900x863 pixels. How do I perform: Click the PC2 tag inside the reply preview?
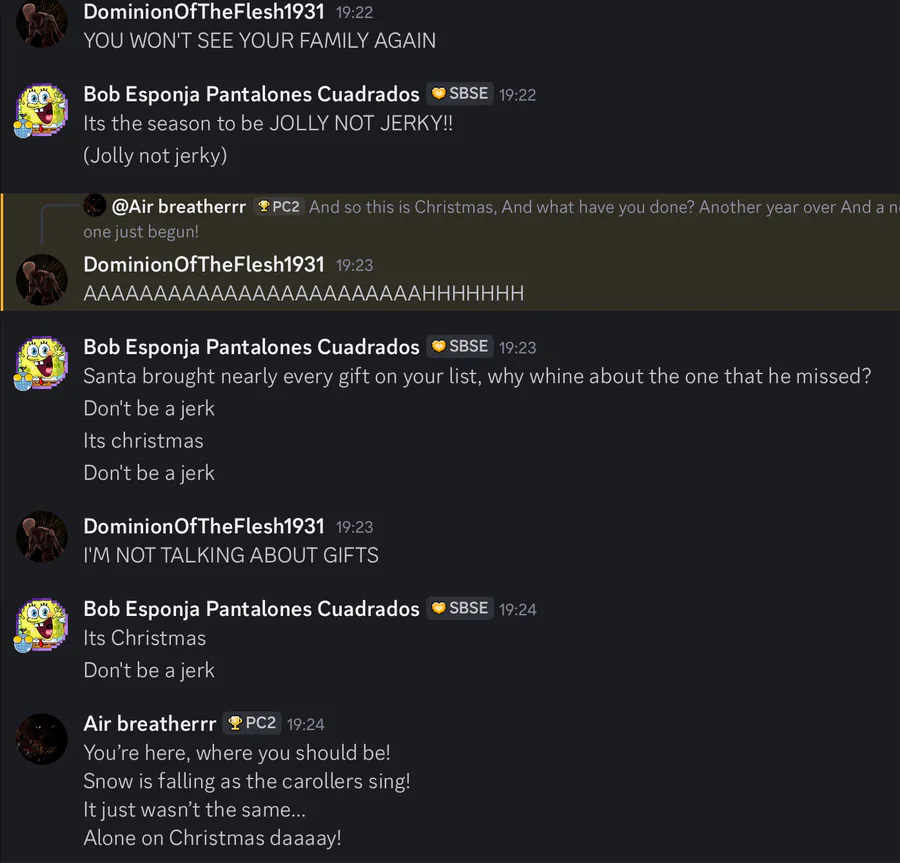tap(278, 207)
